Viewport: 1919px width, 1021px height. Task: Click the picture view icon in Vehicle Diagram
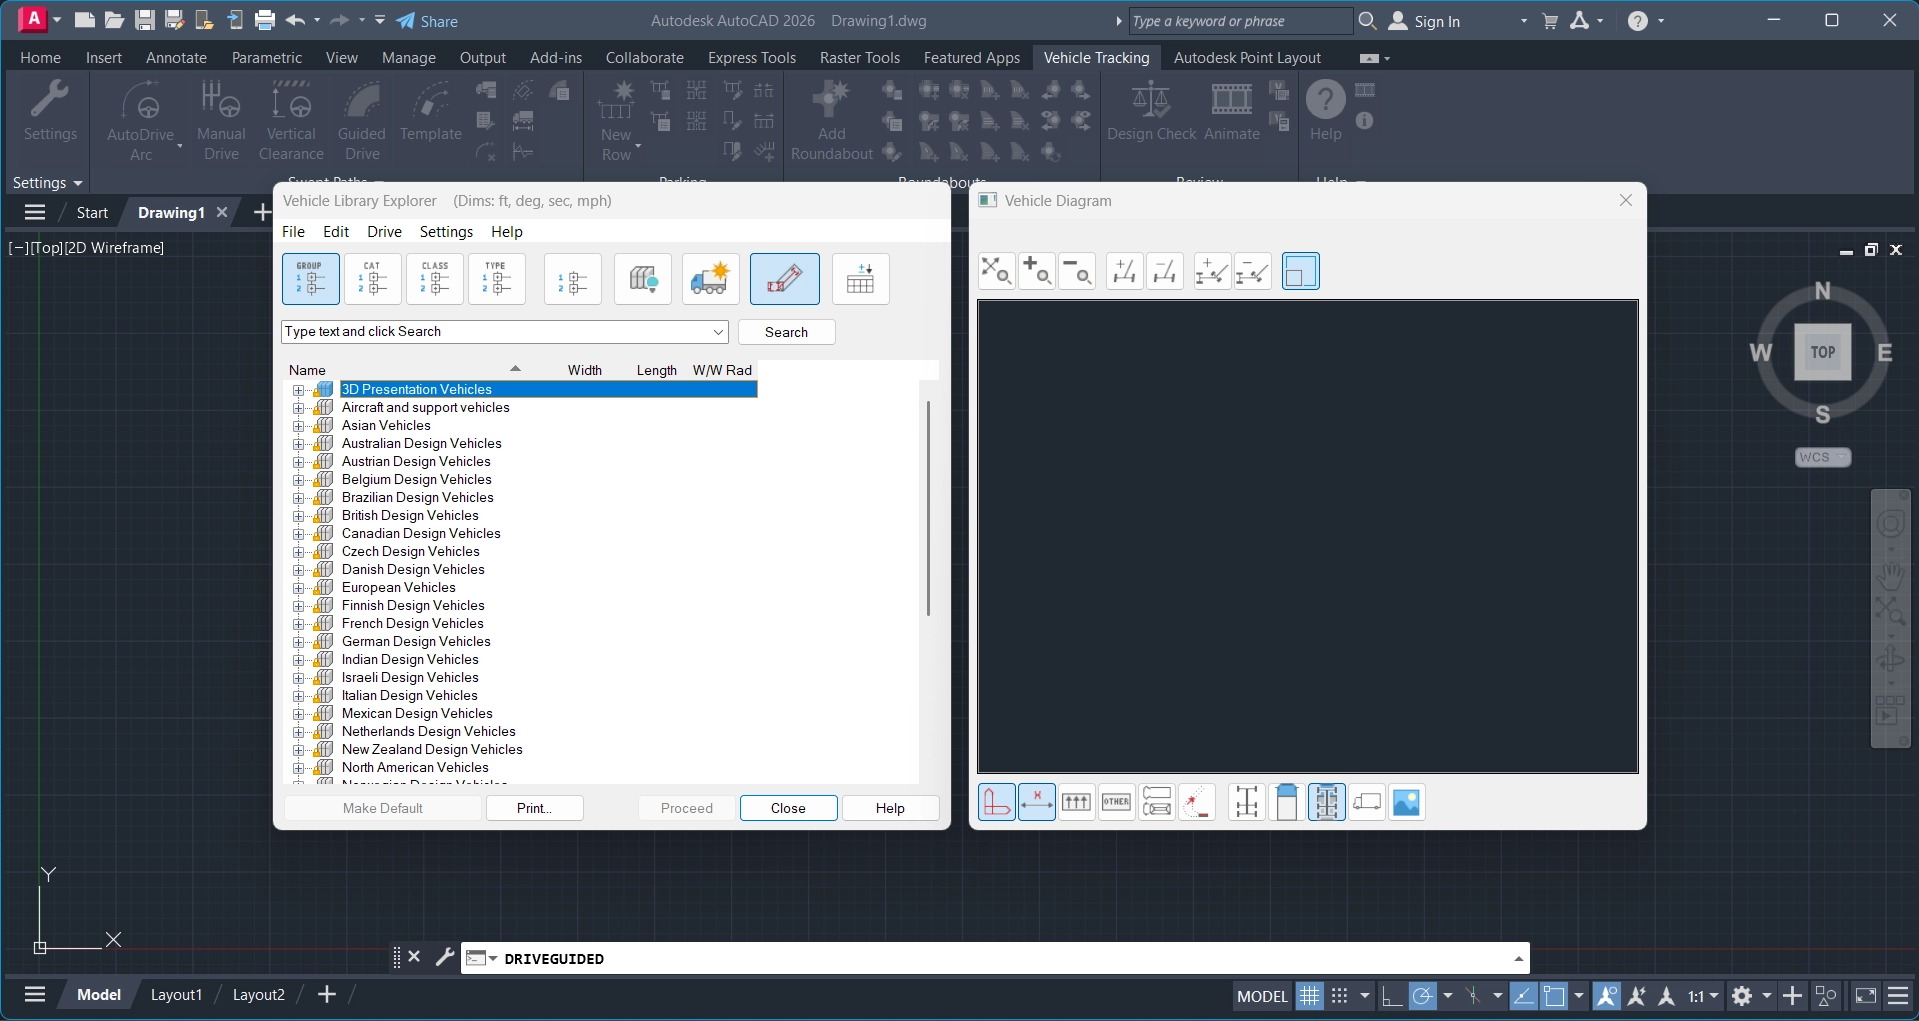coord(1406,802)
